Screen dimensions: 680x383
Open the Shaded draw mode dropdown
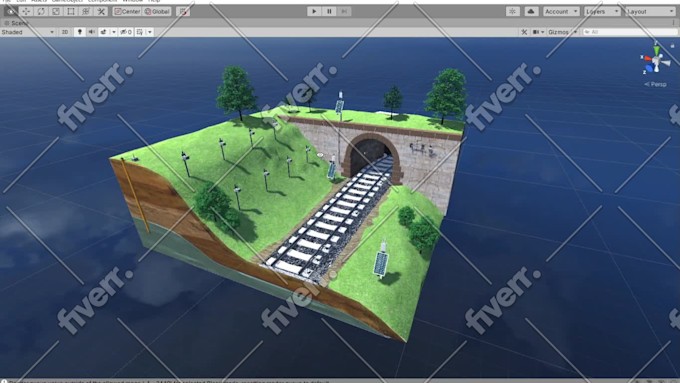click(28, 32)
